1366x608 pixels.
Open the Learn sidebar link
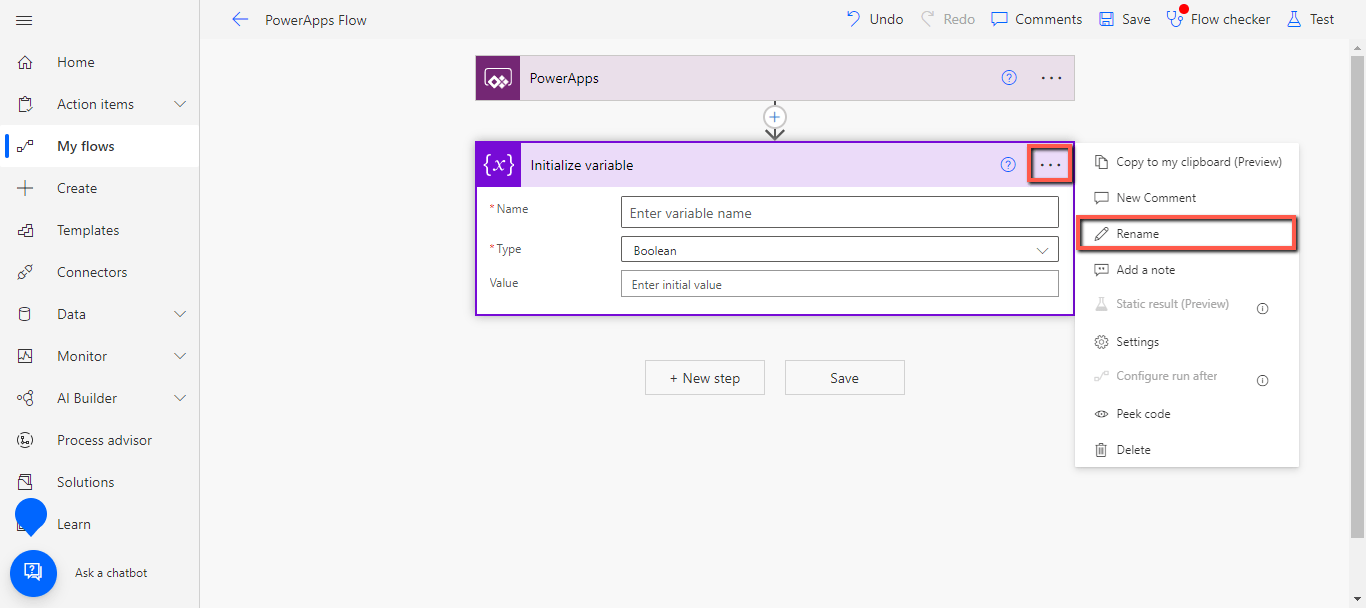[74, 524]
